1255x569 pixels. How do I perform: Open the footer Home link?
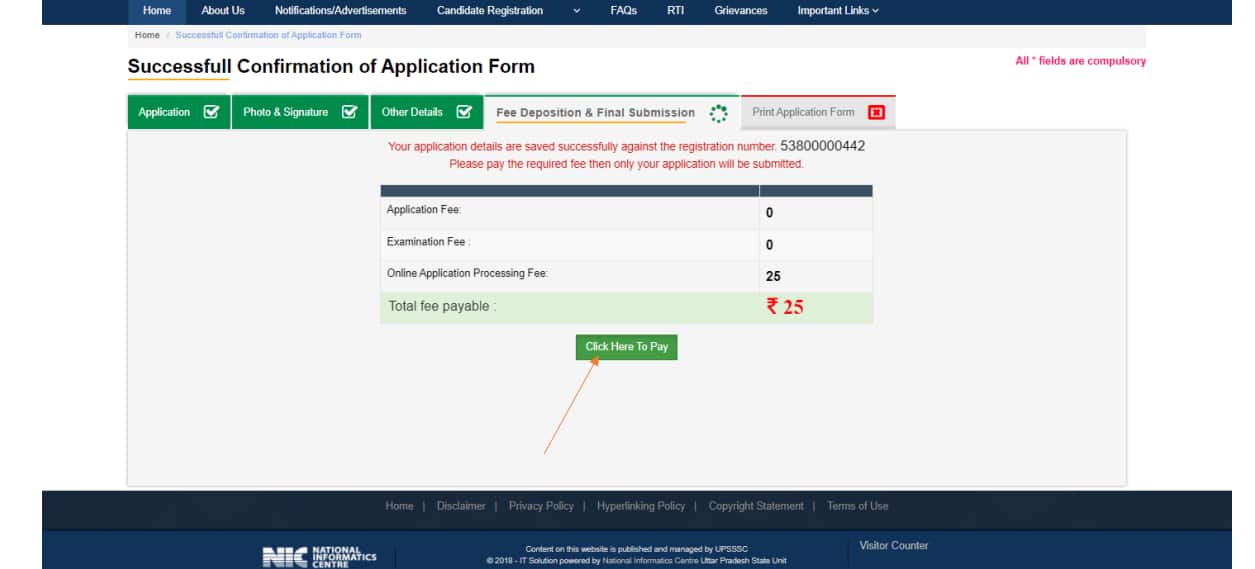pos(399,506)
